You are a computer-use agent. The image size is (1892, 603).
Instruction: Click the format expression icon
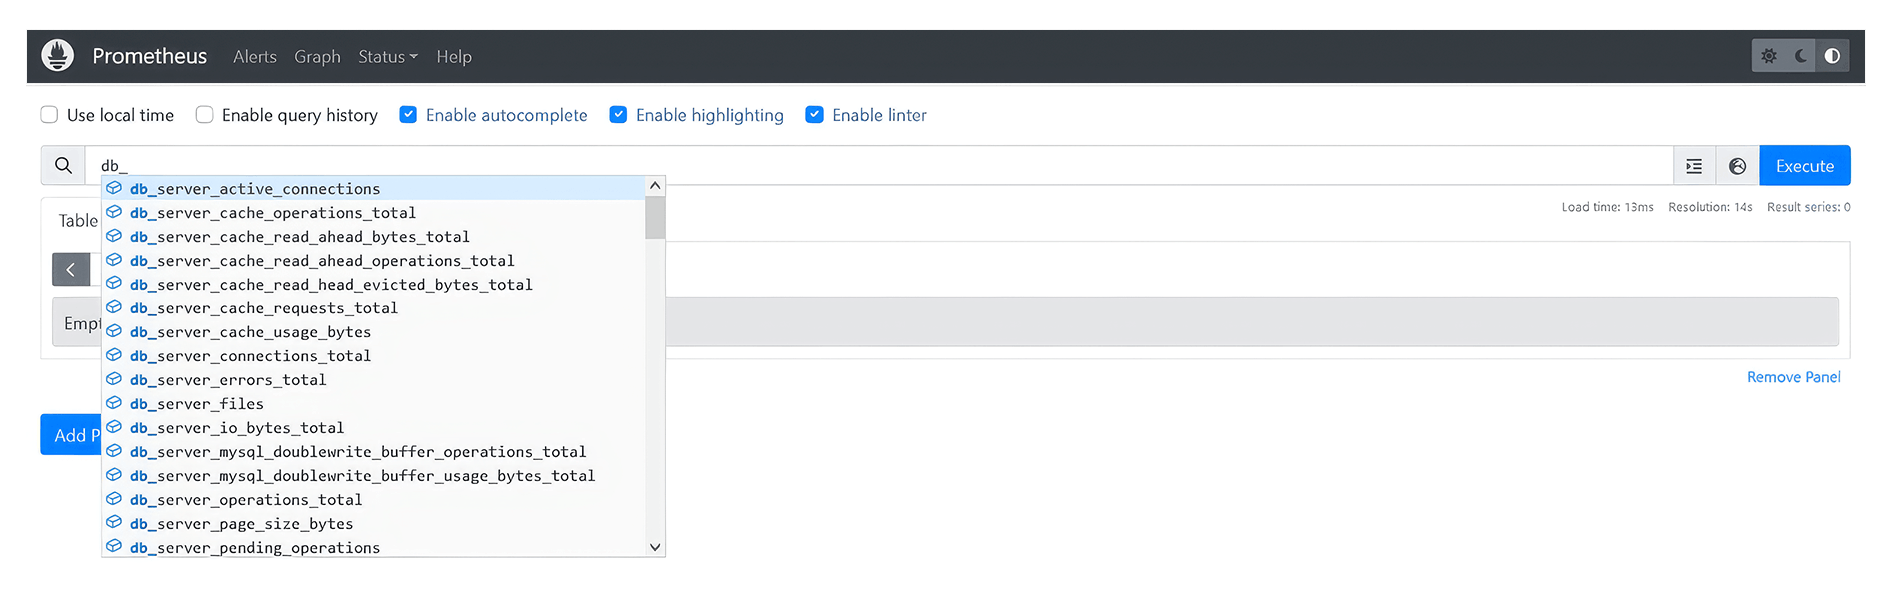pyautogui.click(x=1694, y=166)
